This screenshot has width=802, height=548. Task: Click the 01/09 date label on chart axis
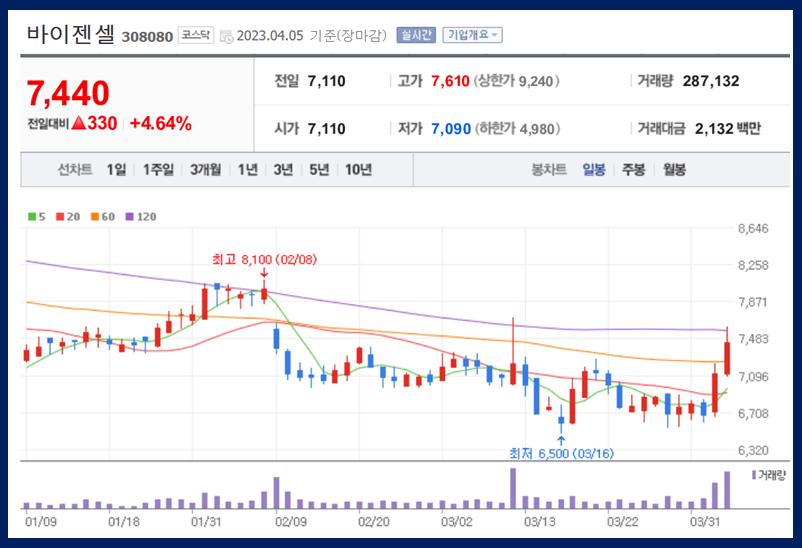coord(41,522)
